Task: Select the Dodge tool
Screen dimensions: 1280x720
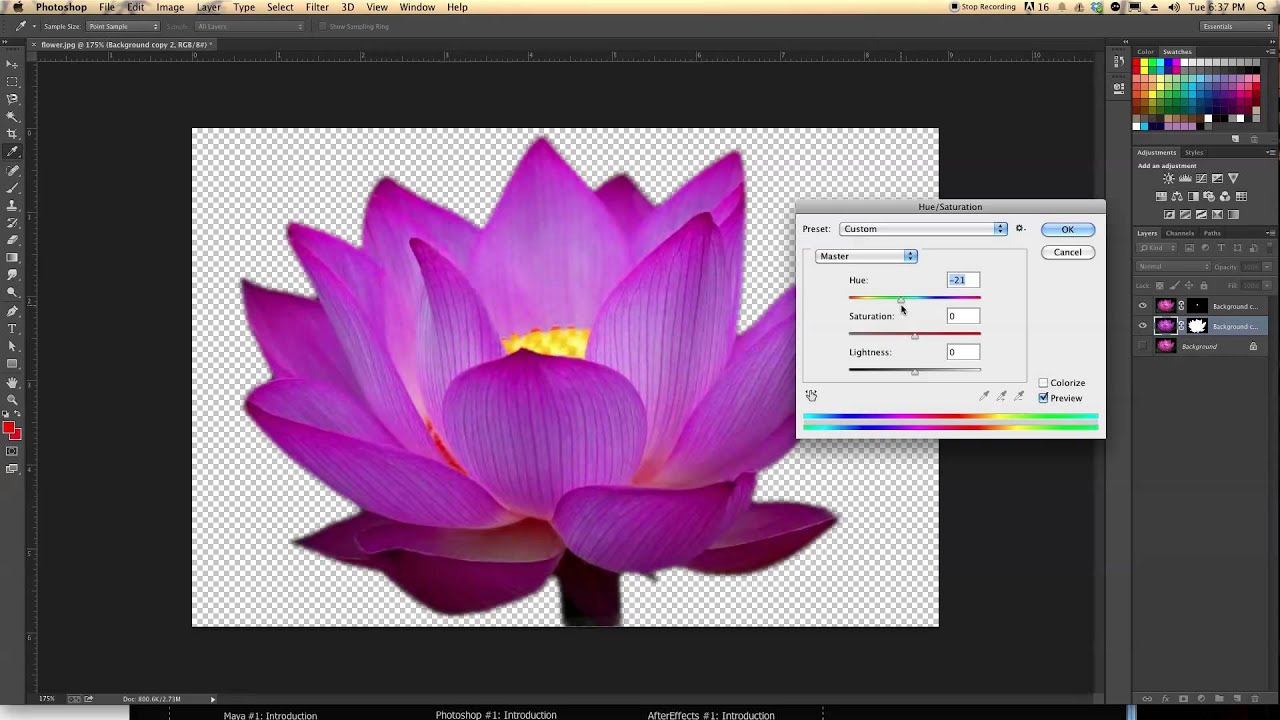Action: pyautogui.click(x=13, y=292)
